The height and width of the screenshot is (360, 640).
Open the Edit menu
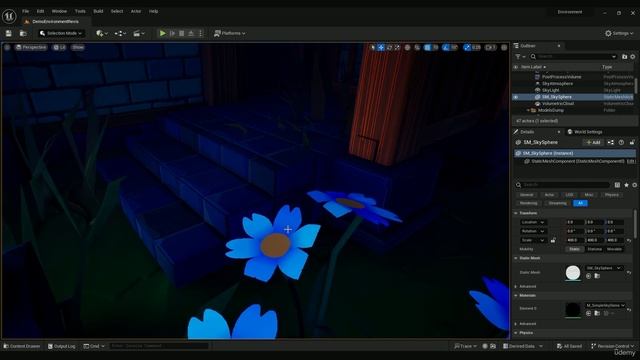(x=40, y=11)
